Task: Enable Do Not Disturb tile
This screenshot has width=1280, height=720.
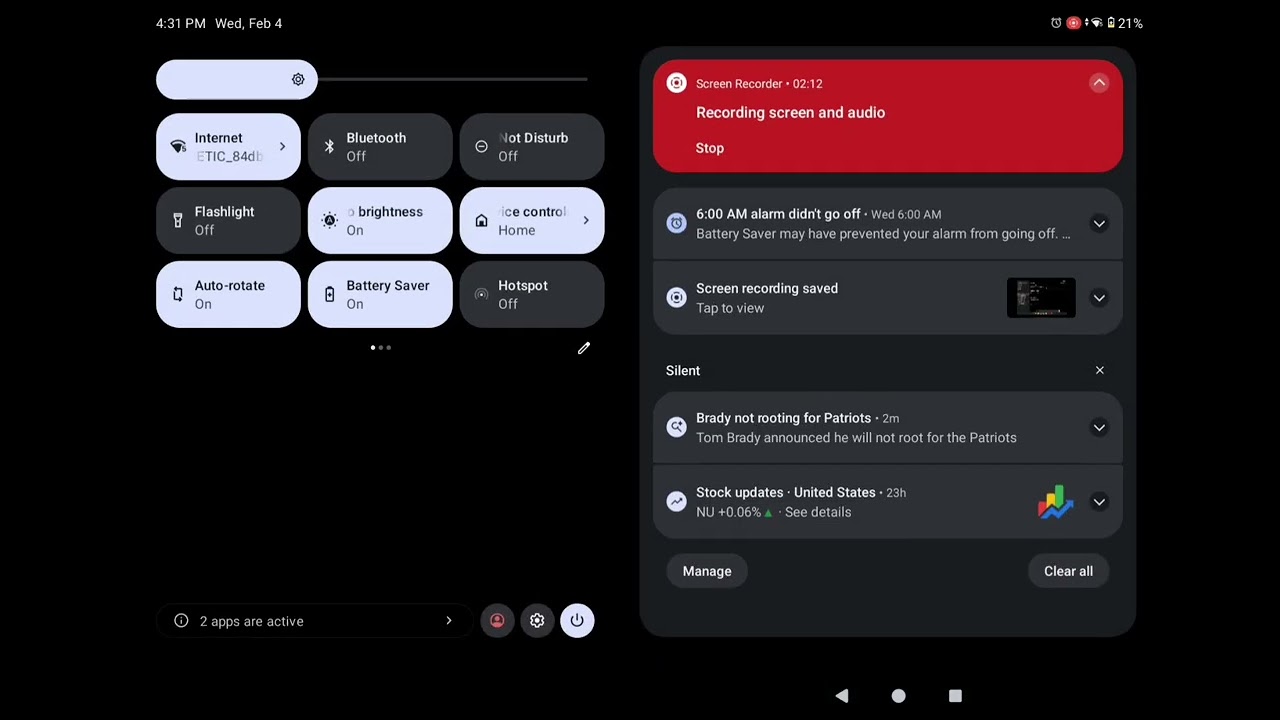Action: pos(532,147)
